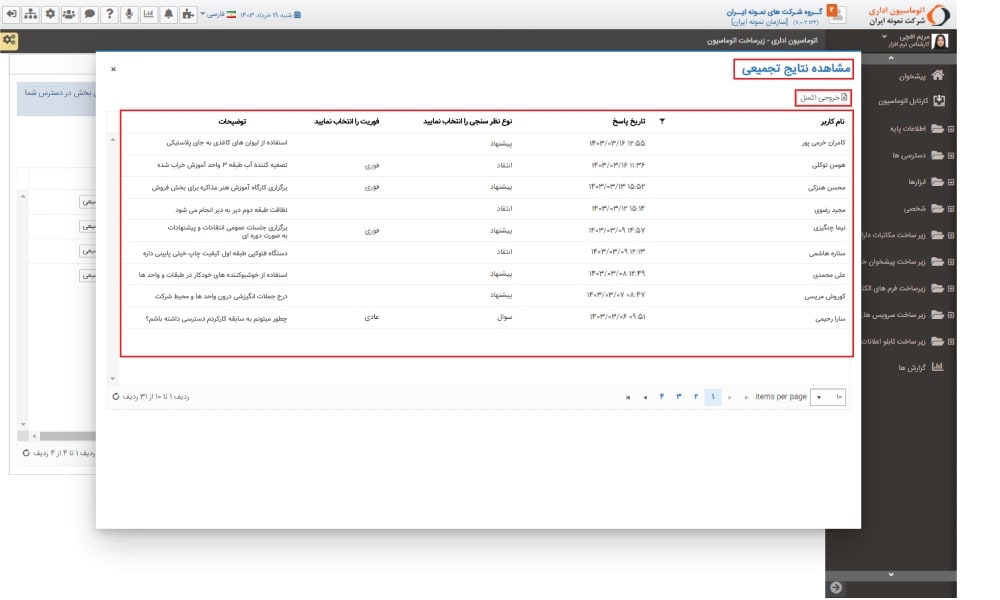Open پیشخوان in the sidebar

tap(918, 75)
